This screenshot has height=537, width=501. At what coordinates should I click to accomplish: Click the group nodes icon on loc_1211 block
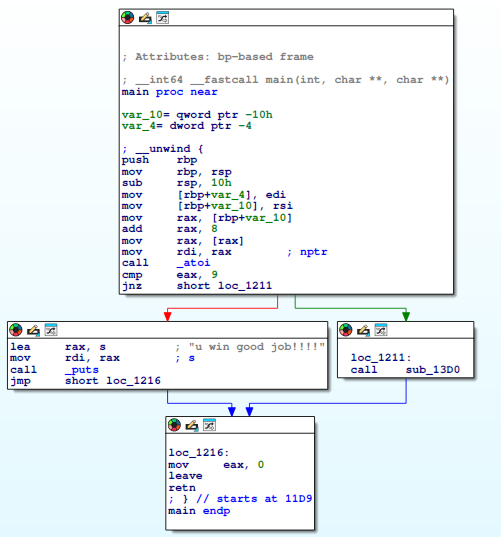pyautogui.click(x=381, y=330)
